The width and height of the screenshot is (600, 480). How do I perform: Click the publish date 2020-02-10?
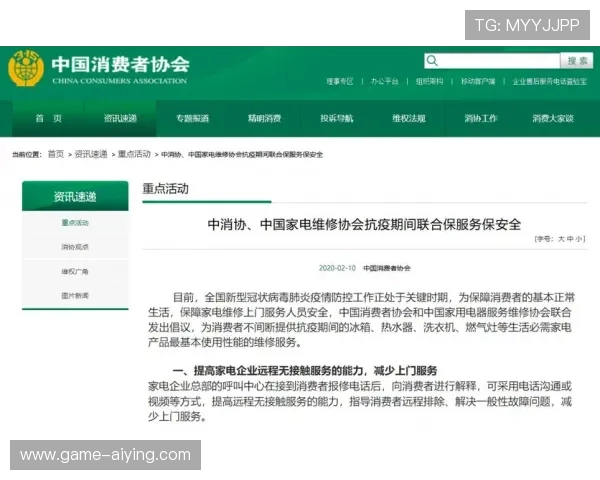[x=337, y=268]
